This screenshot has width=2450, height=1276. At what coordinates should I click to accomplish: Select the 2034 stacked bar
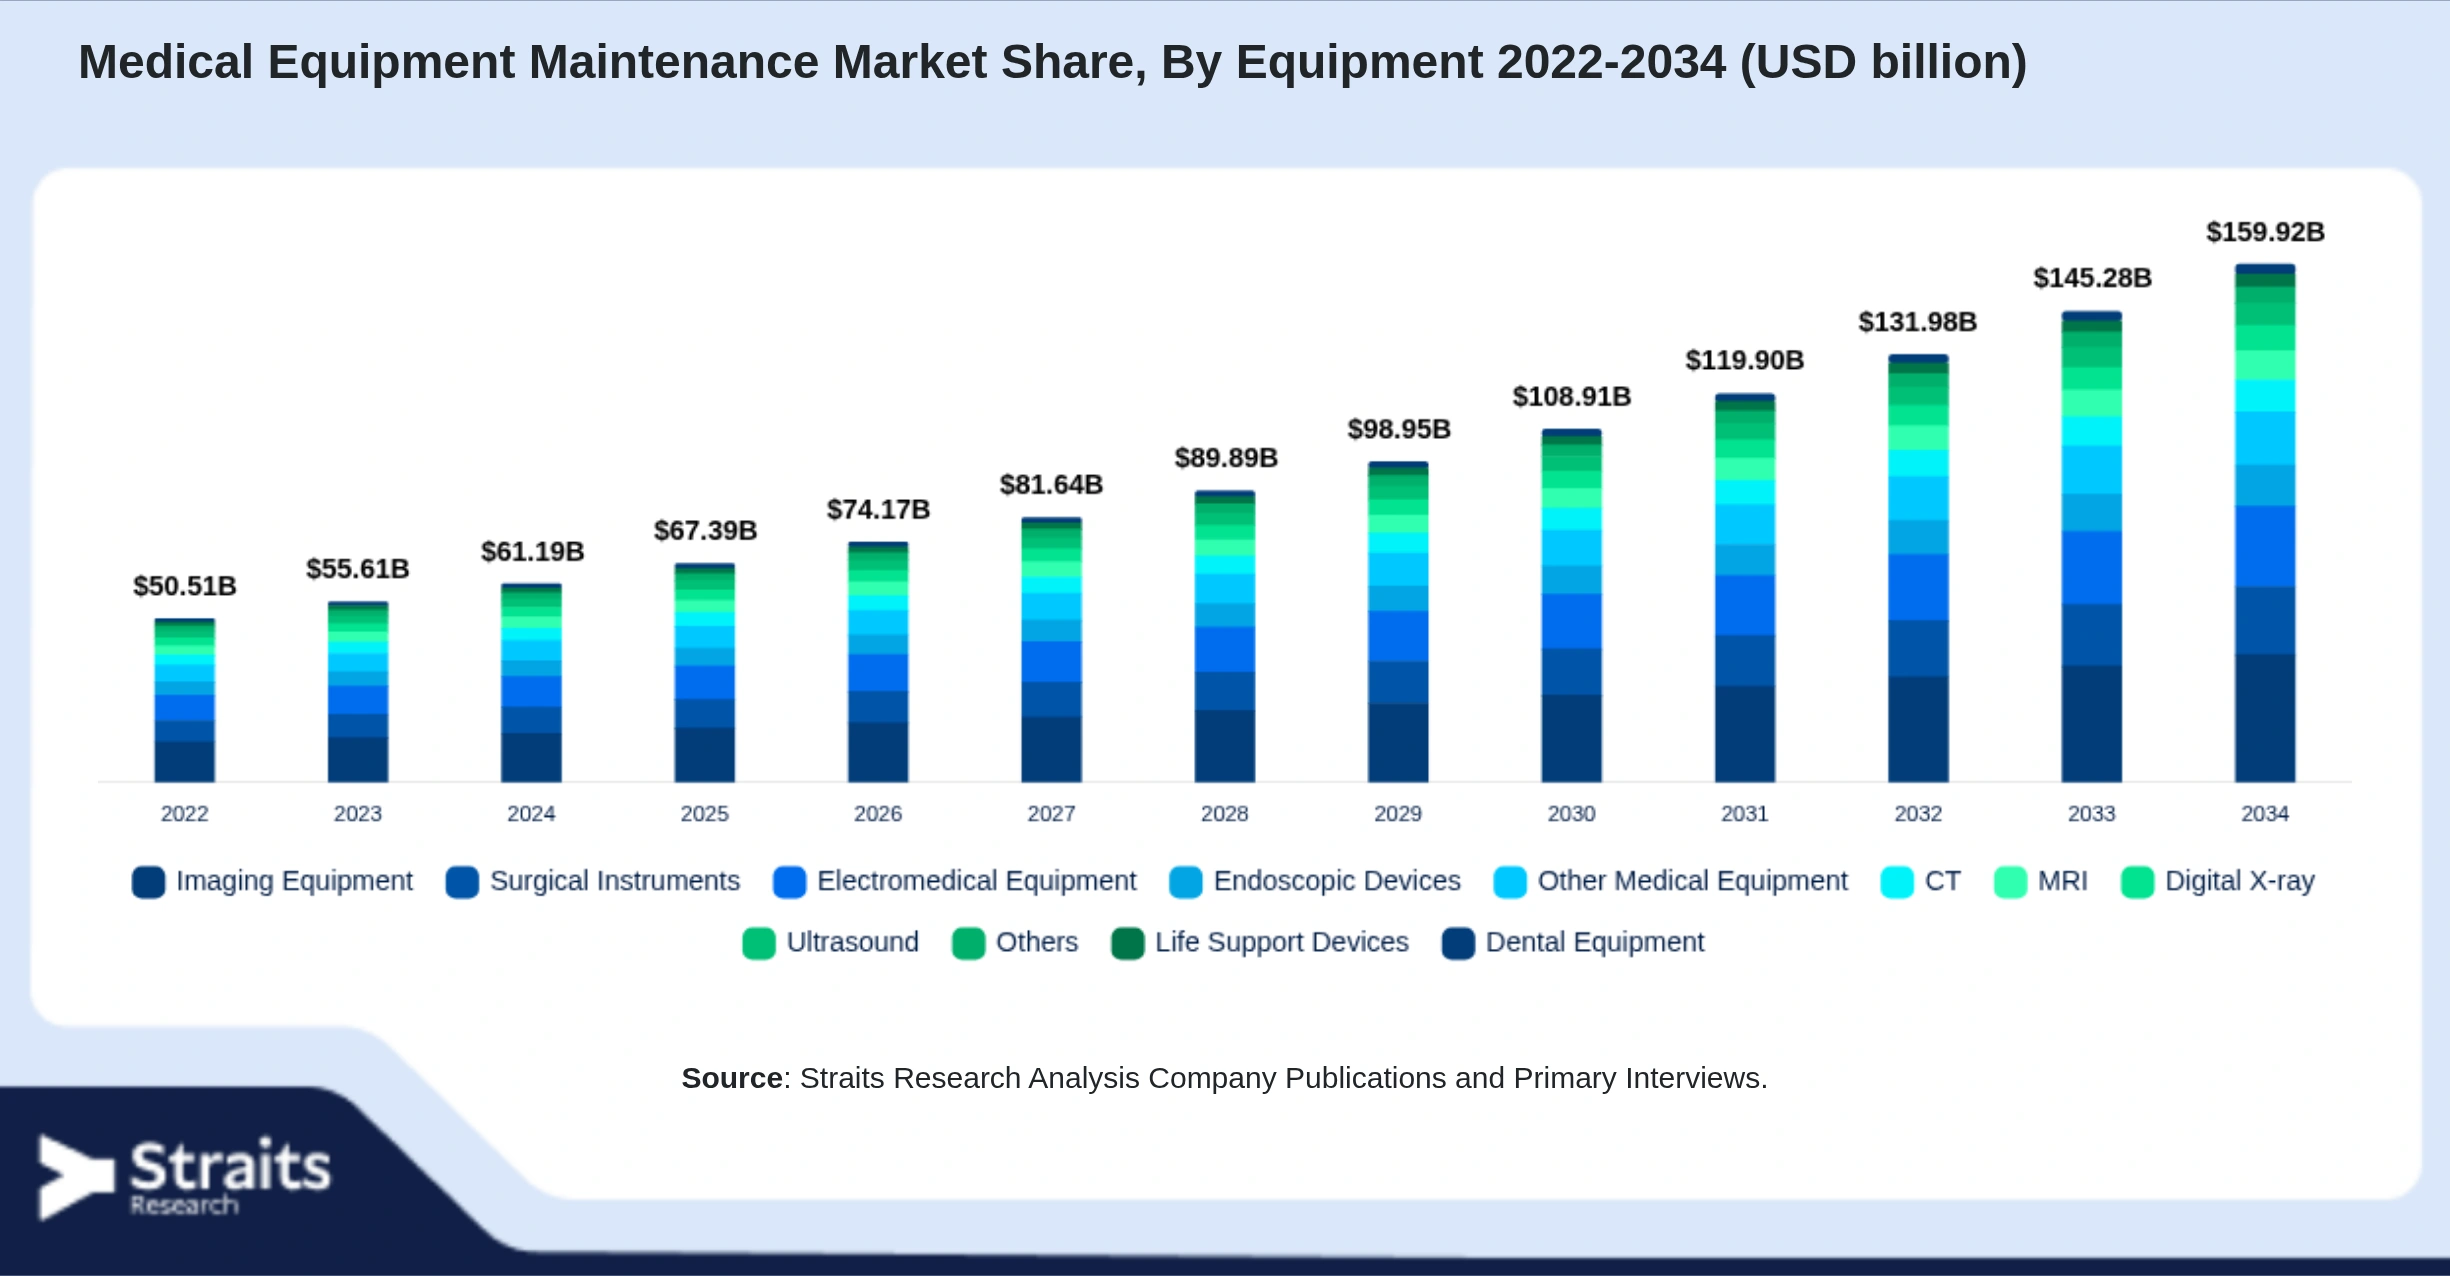click(2265, 523)
